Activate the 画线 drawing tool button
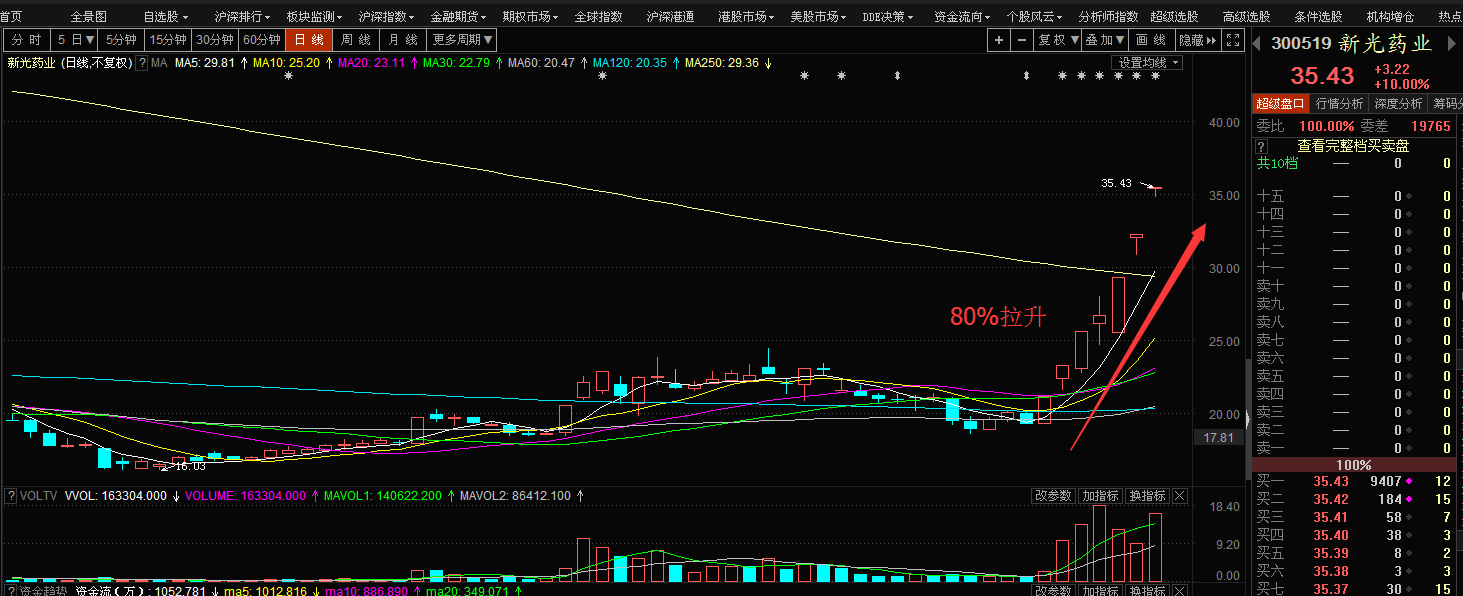The height and width of the screenshot is (596, 1463). point(1152,40)
